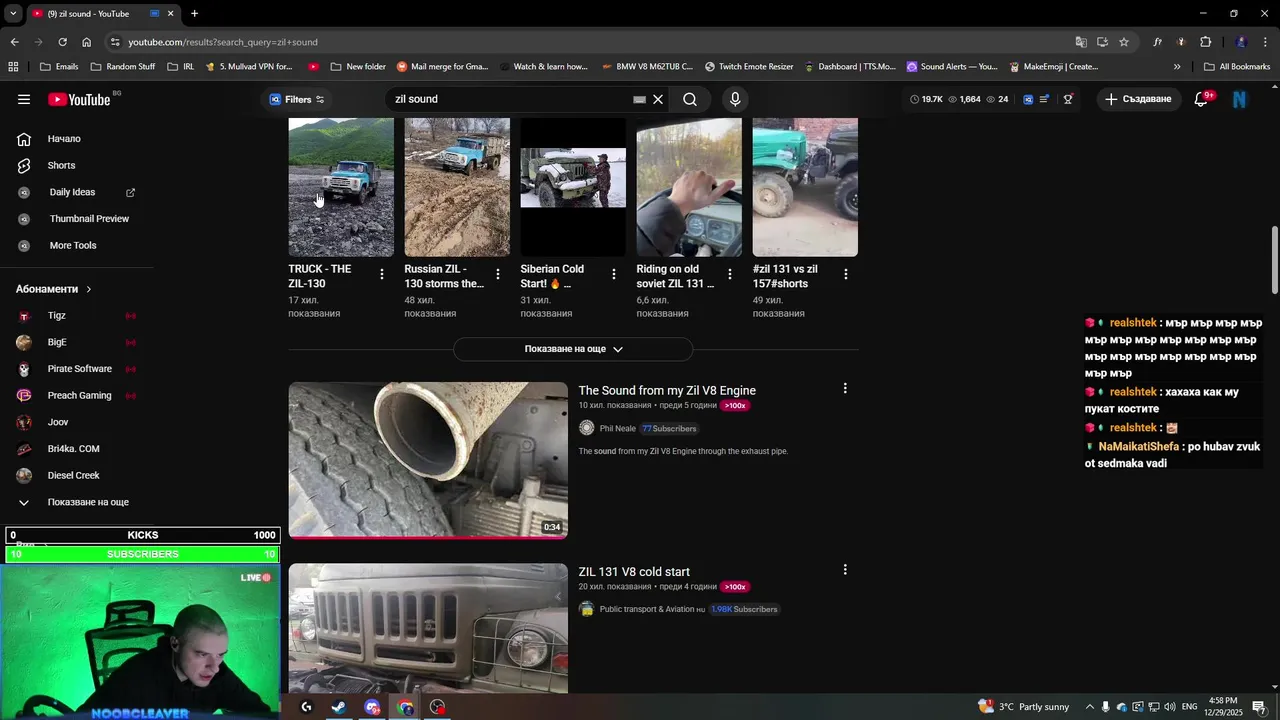Open the zil 131 vs zil 157 short
Image resolution: width=1280 pixels, height=720 pixels.
pyautogui.click(x=805, y=187)
